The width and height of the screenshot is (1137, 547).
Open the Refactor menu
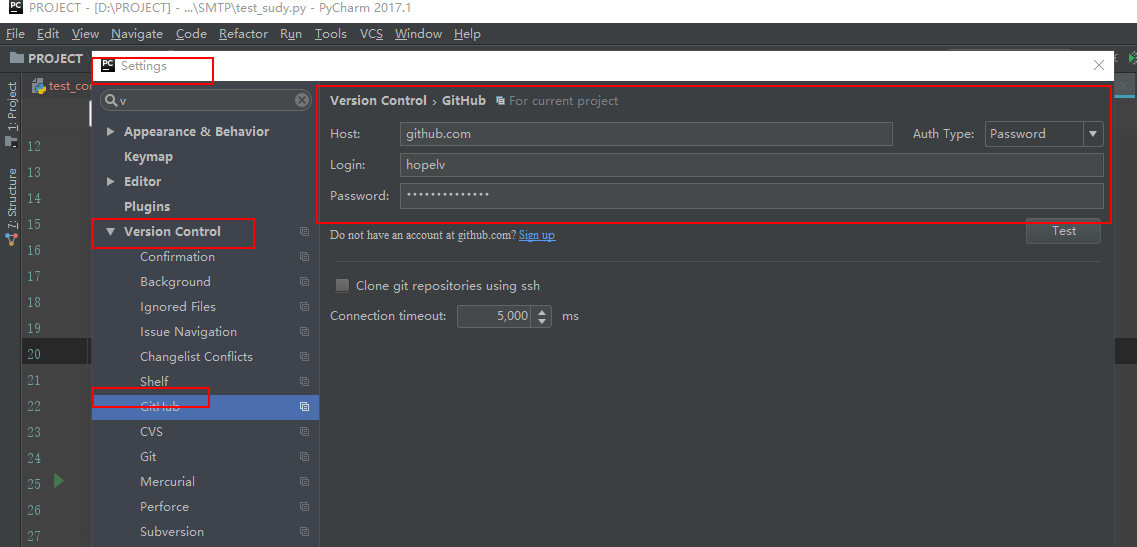(244, 33)
